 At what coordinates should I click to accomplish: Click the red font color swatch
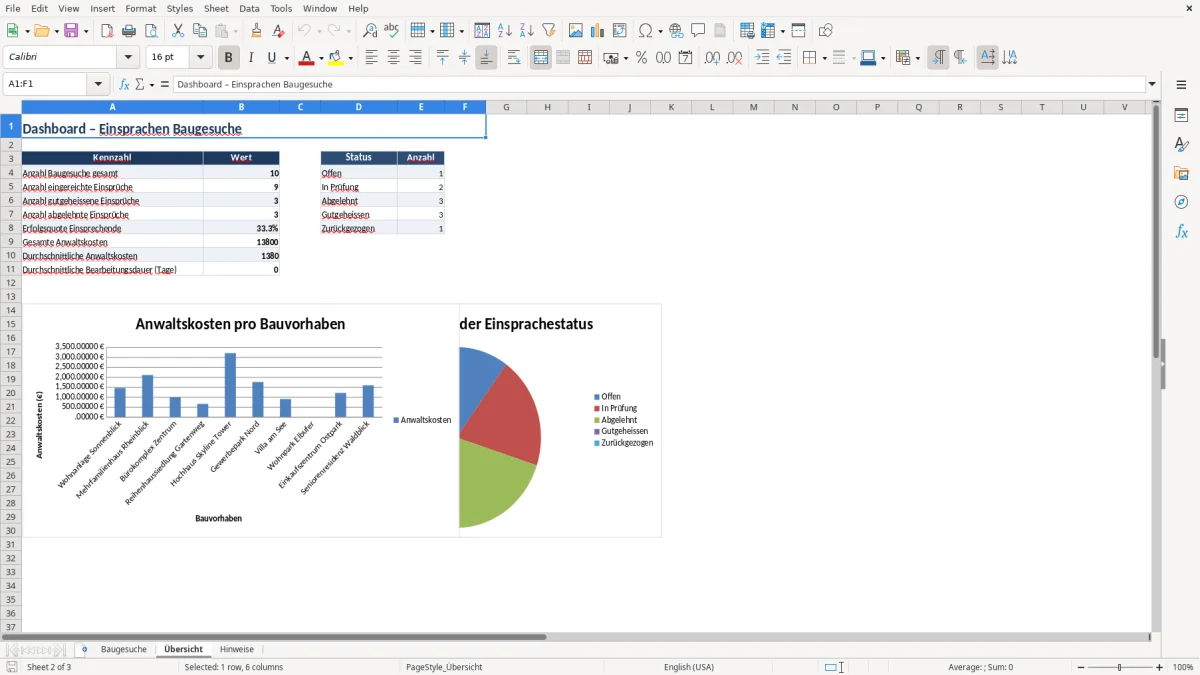point(306,58)
